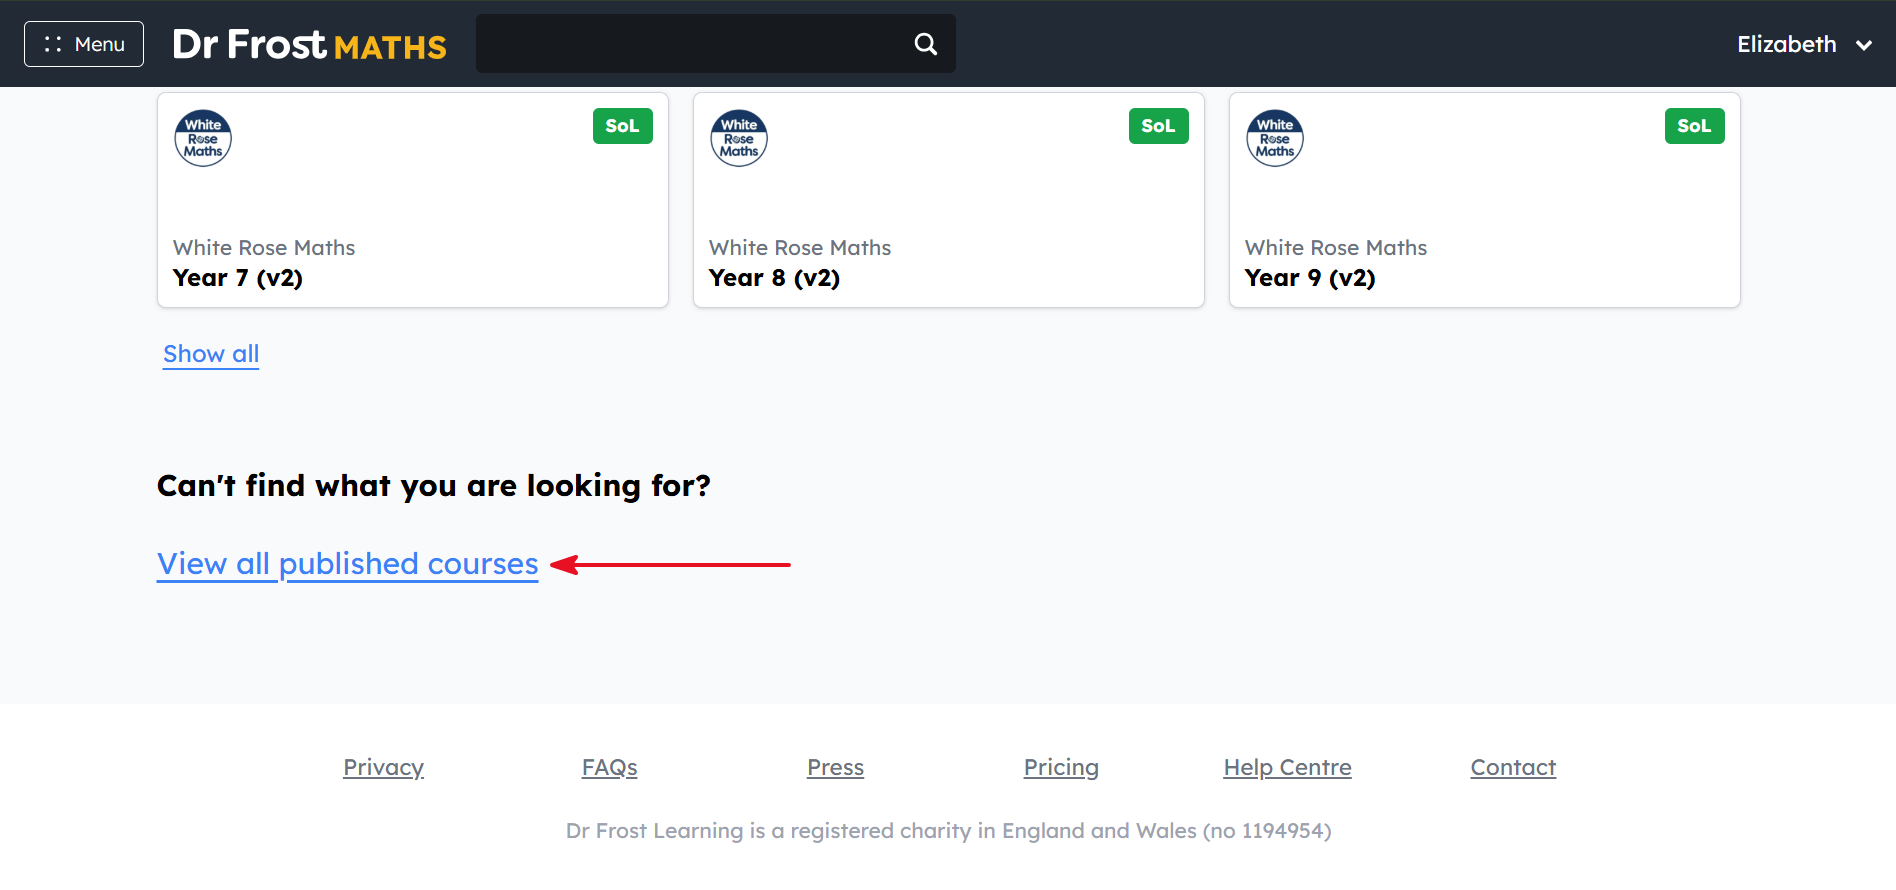The image size is (1896, 890).
Task: Click the SoL badge on Year 9 card
Action: 1694,126
